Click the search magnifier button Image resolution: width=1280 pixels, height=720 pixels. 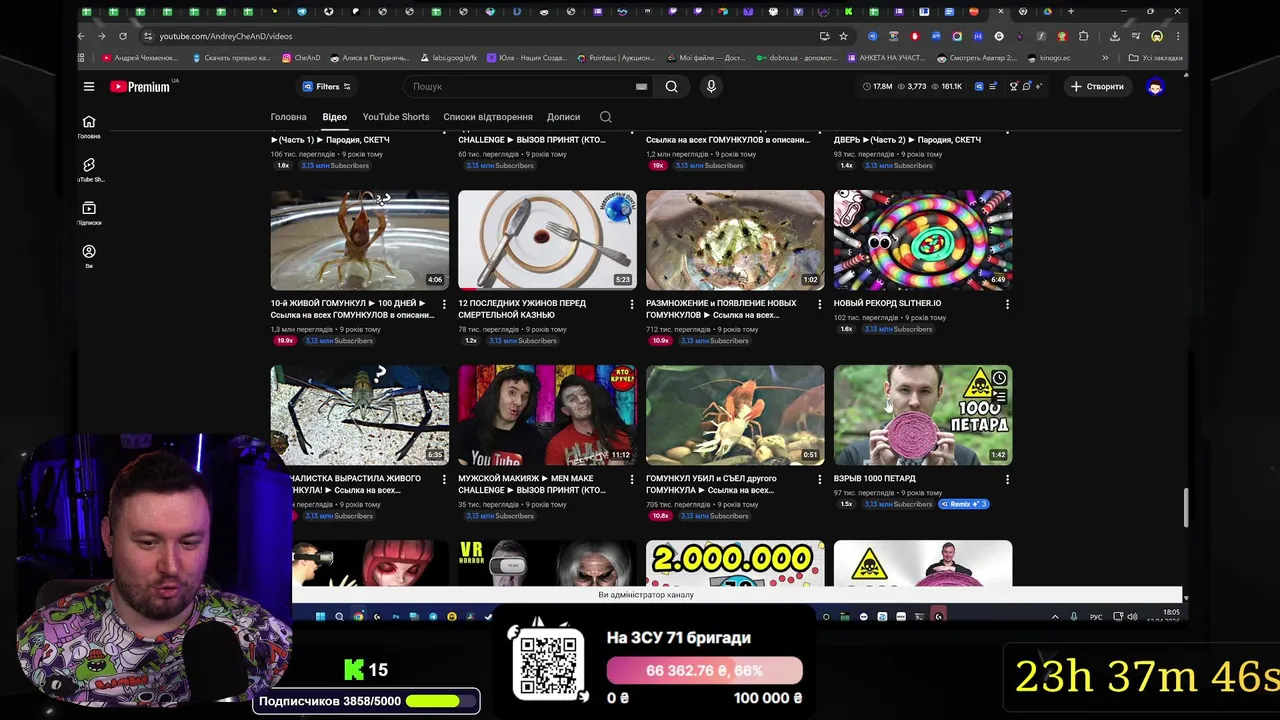click(x=672, y=87)
